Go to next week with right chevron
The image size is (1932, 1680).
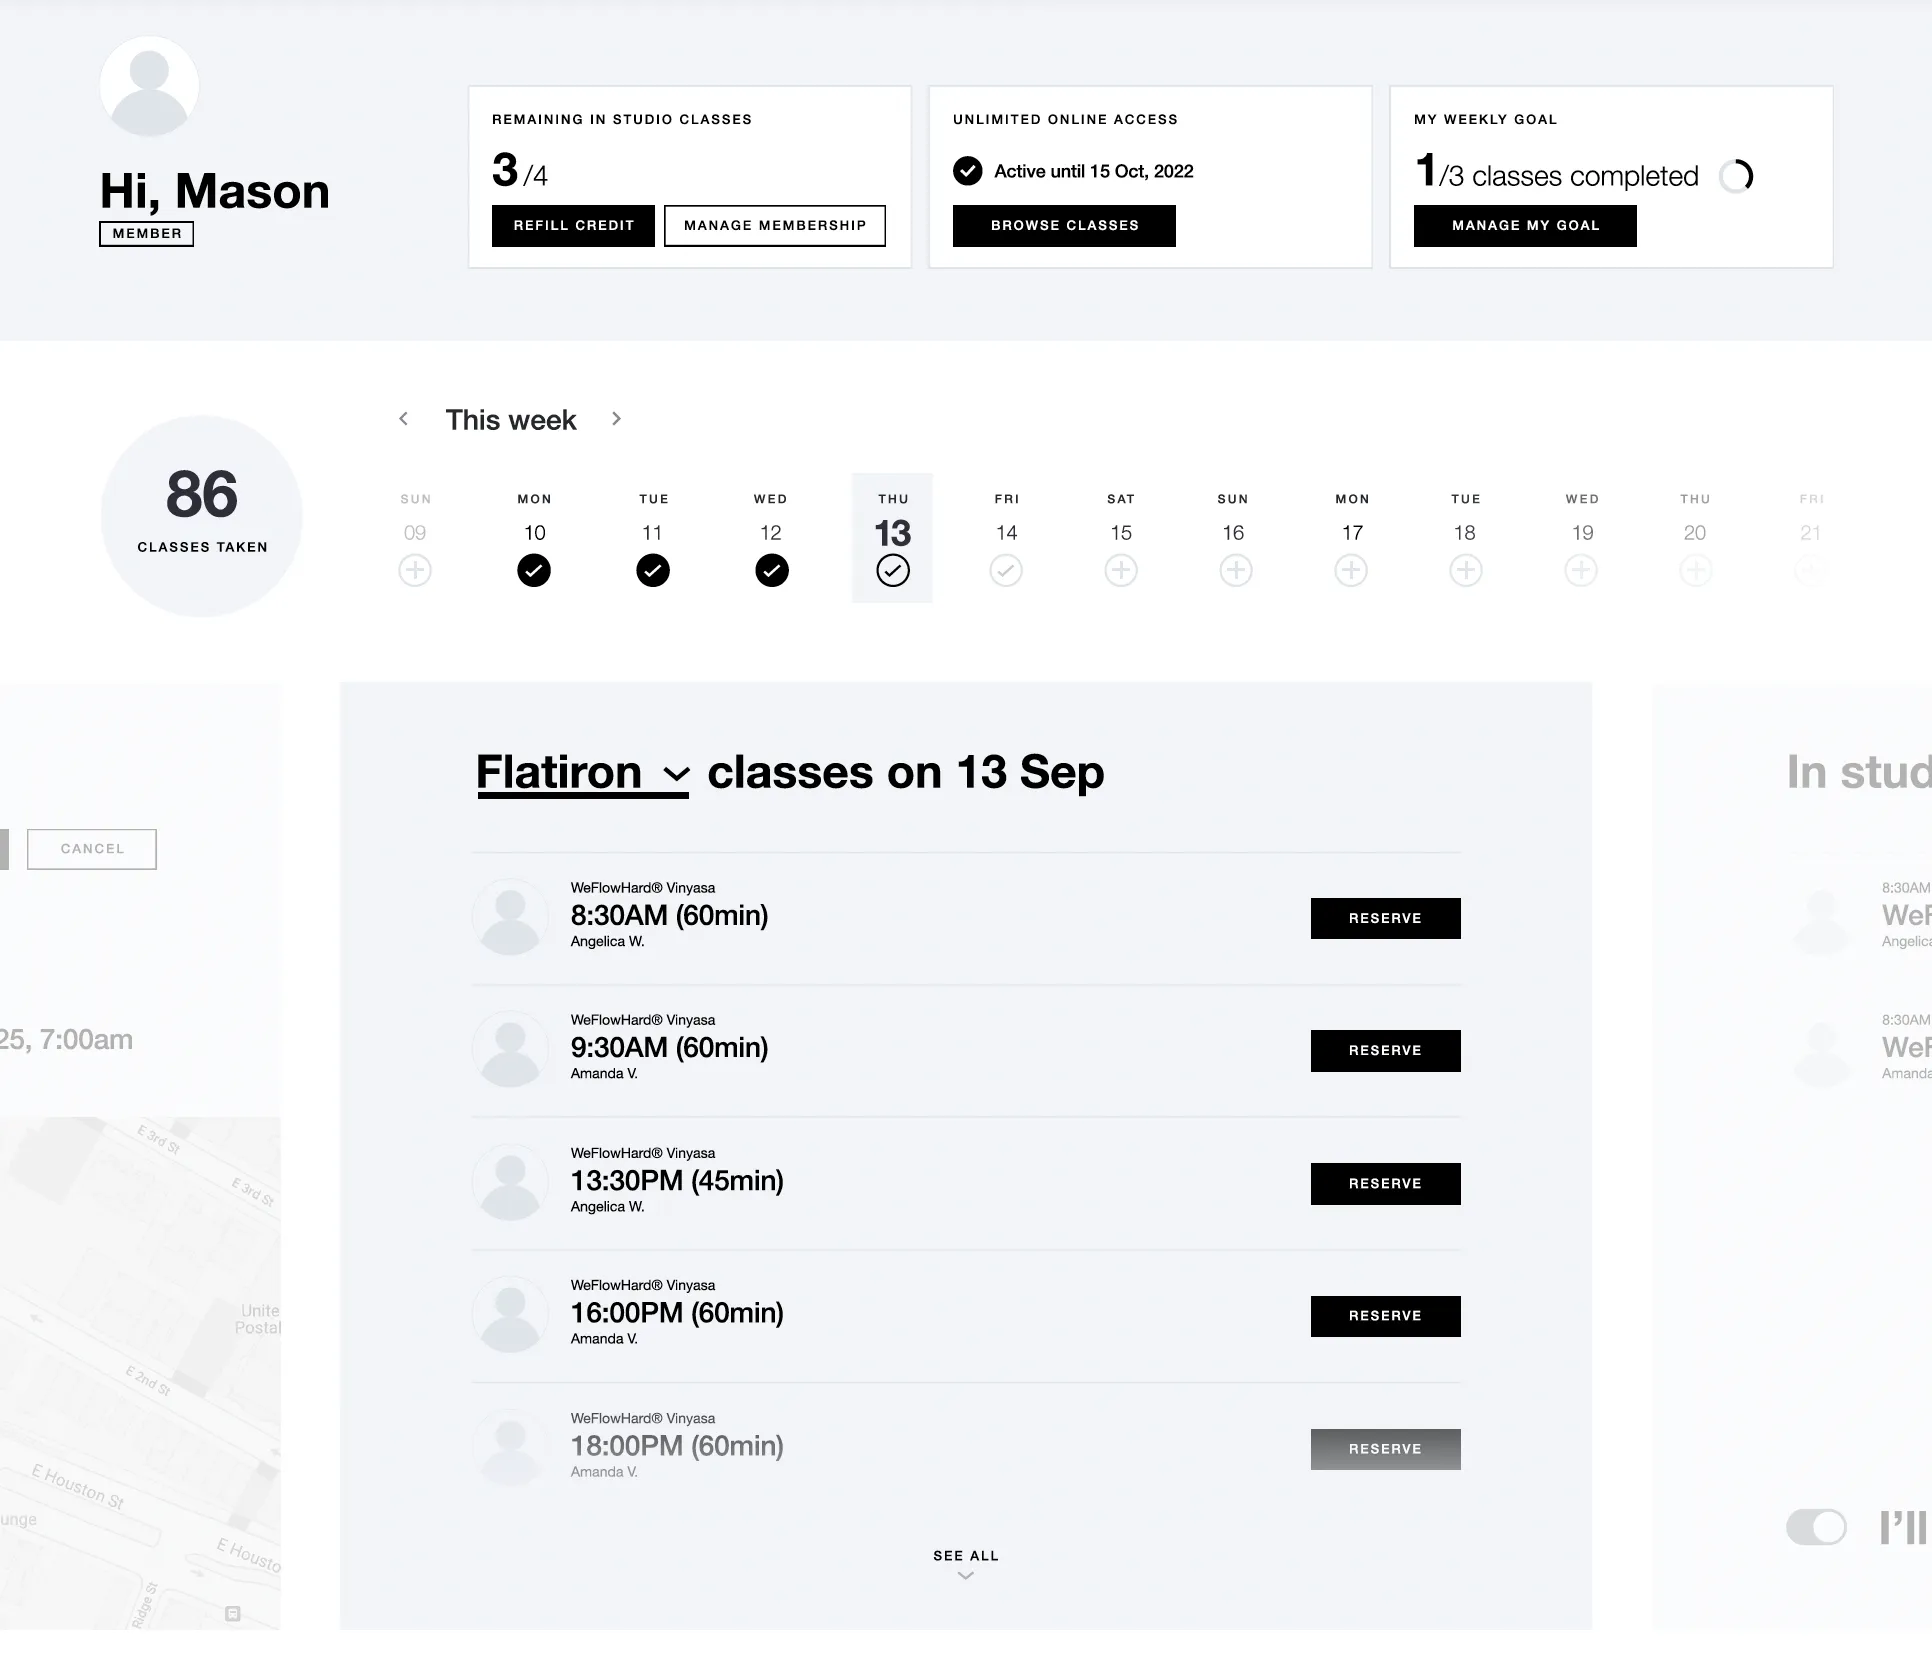click(616, 419)
